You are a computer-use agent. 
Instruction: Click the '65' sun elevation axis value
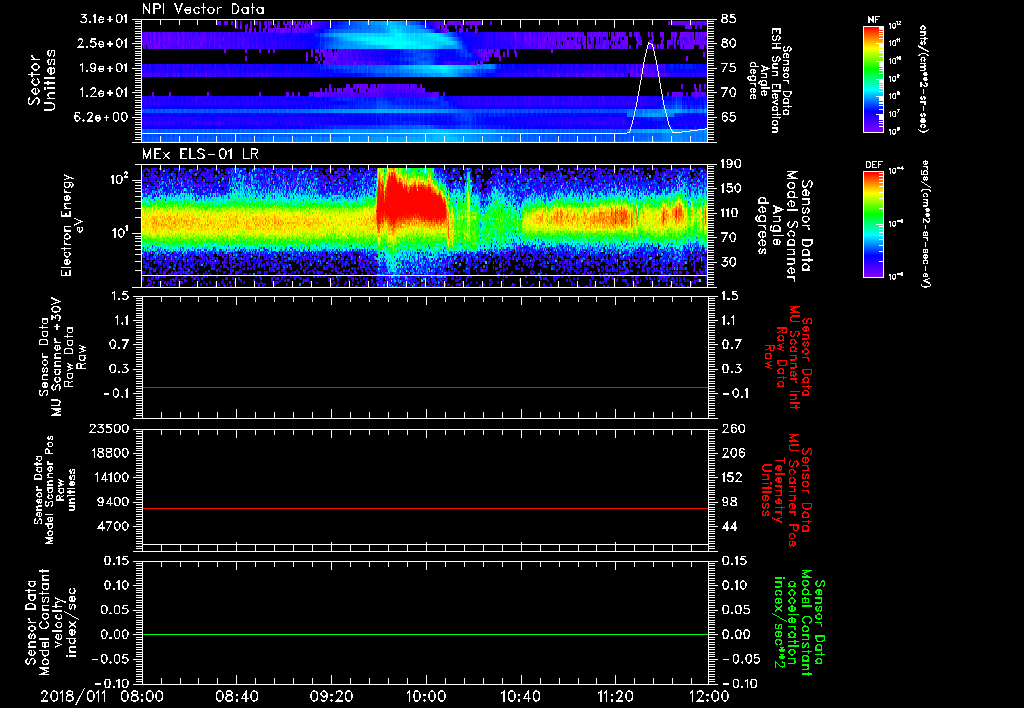729,118
